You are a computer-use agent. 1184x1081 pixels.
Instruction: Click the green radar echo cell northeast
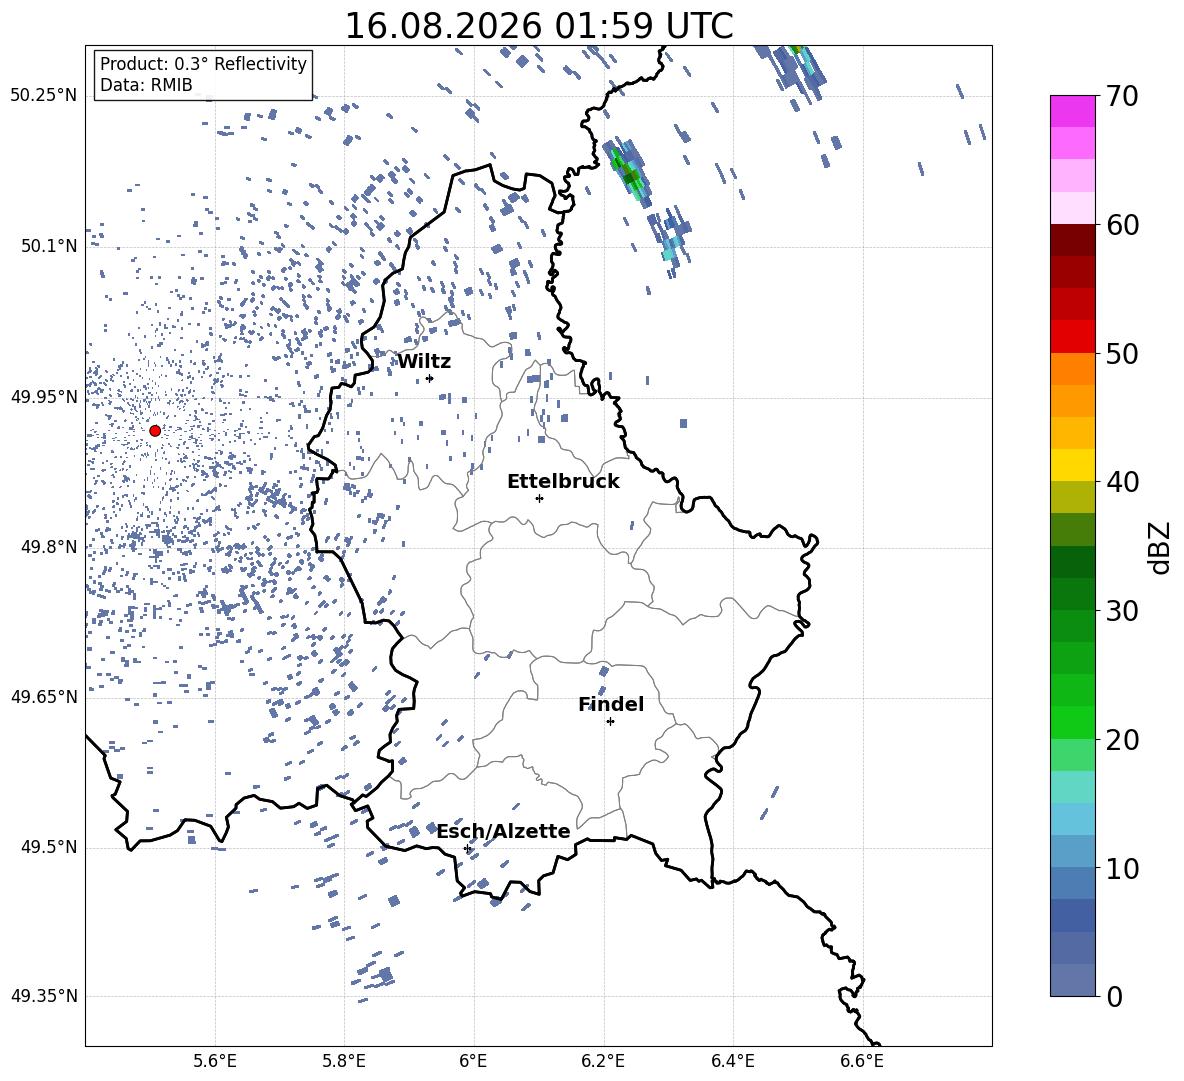[629, 172]
